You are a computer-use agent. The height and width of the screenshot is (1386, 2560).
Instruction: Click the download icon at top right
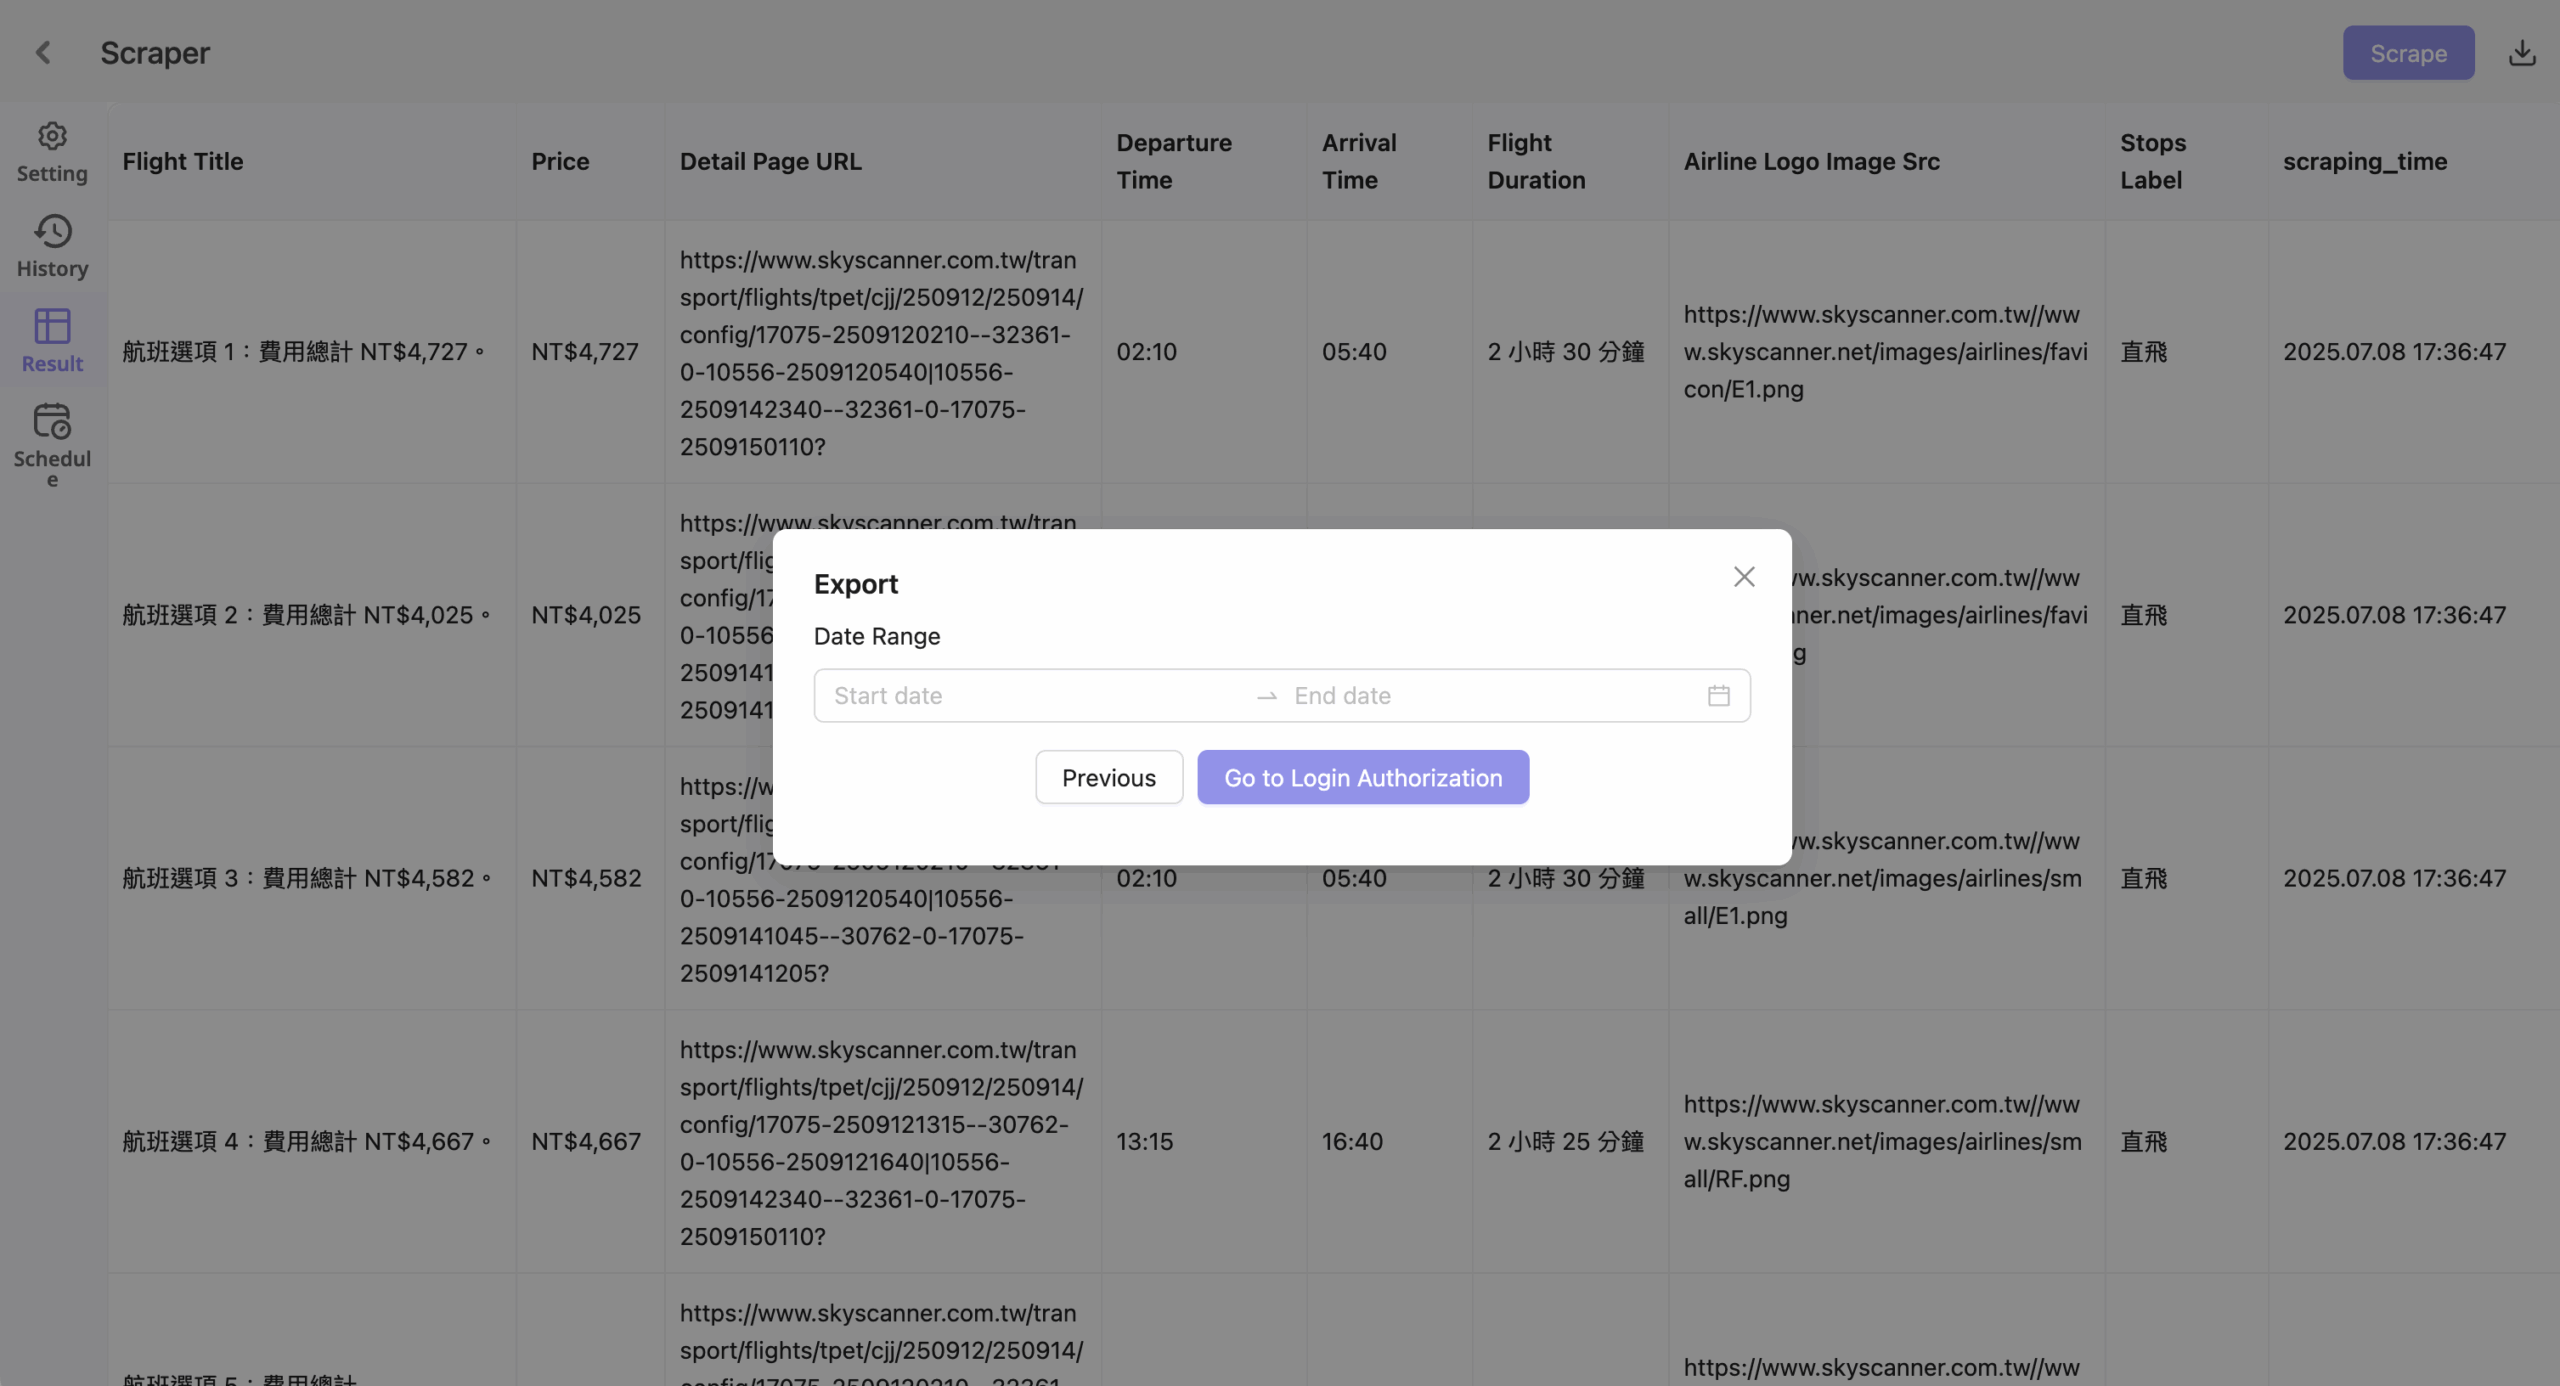[x=2522, y=52]
